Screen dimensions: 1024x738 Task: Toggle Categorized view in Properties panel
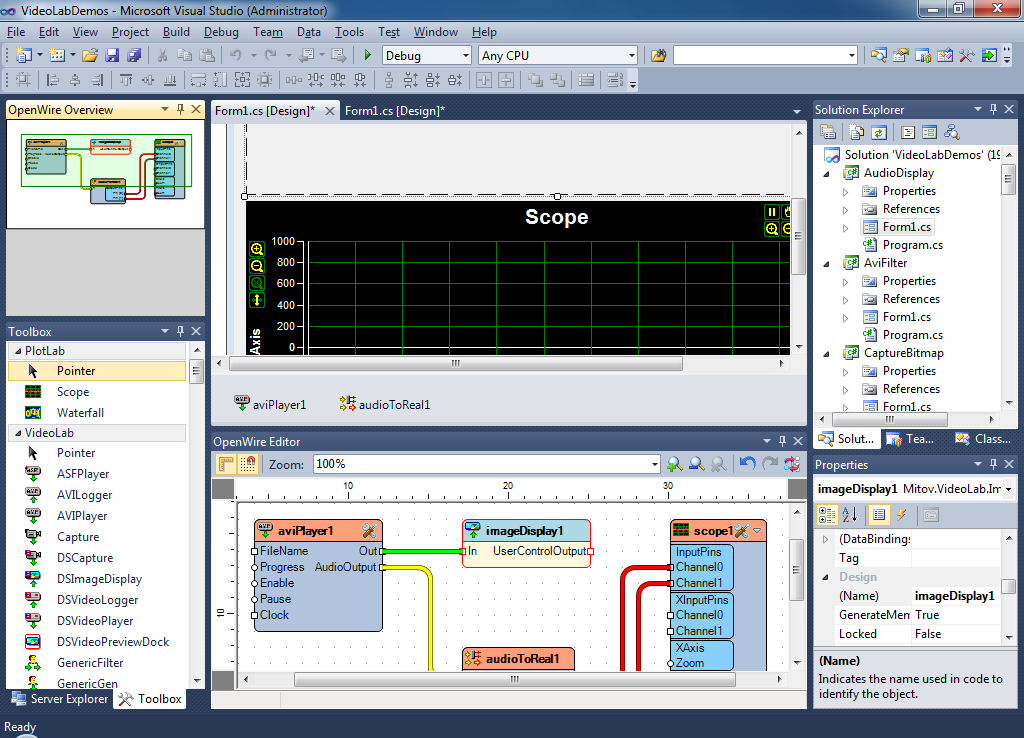tap(827, 515)
